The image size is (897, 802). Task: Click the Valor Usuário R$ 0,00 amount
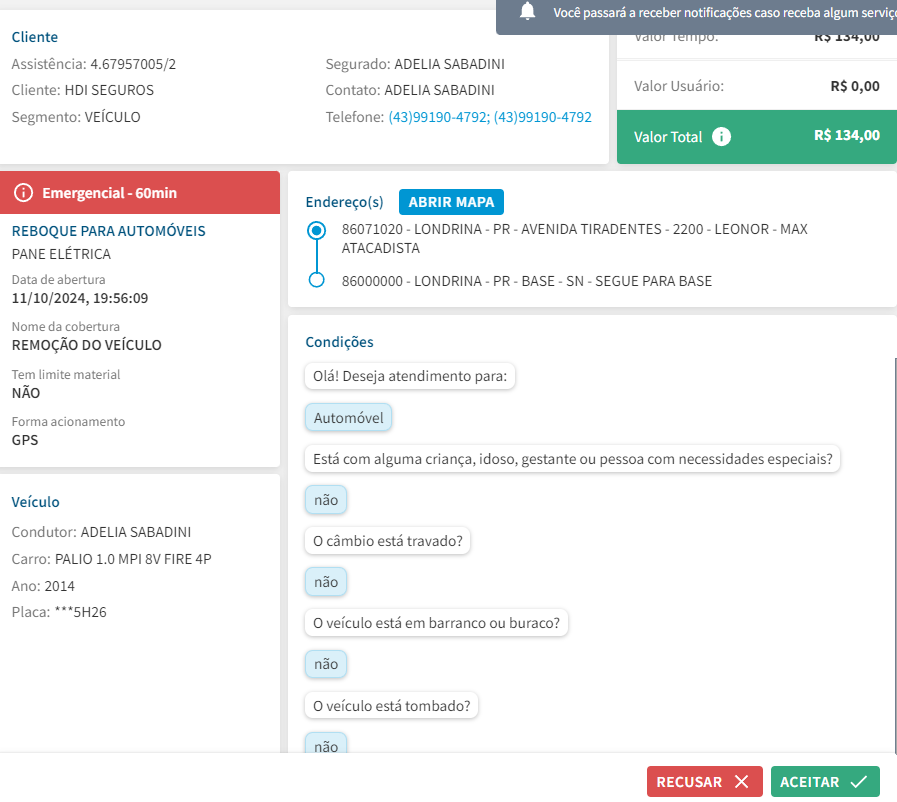(855, 86)
